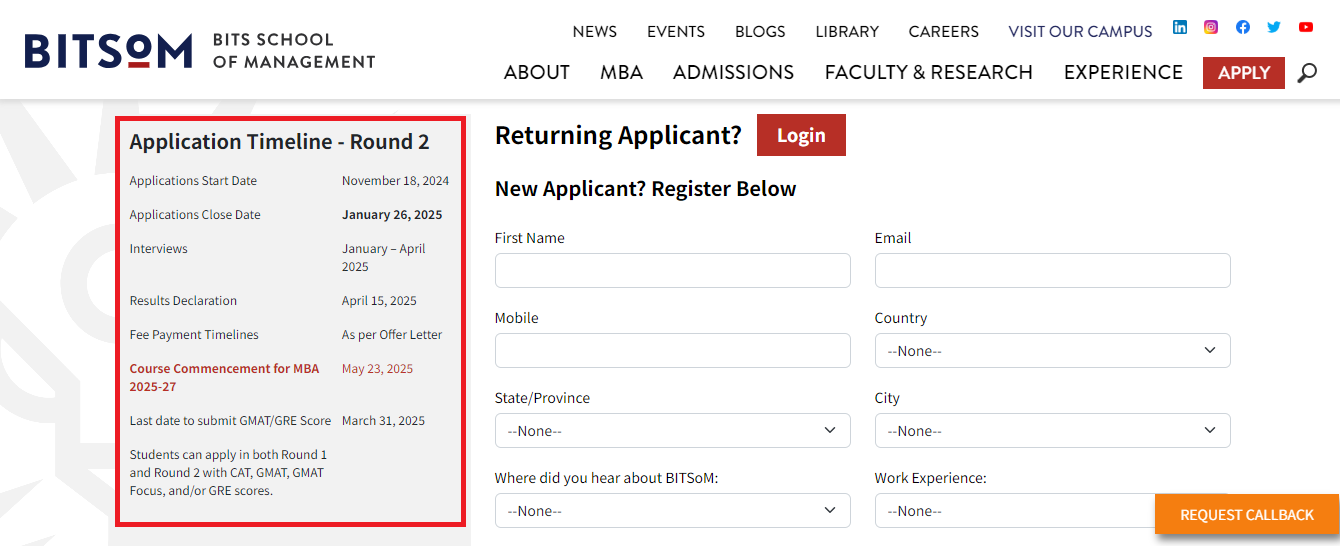
Task: Expand the City dropdown
Action: [1053, 431]
